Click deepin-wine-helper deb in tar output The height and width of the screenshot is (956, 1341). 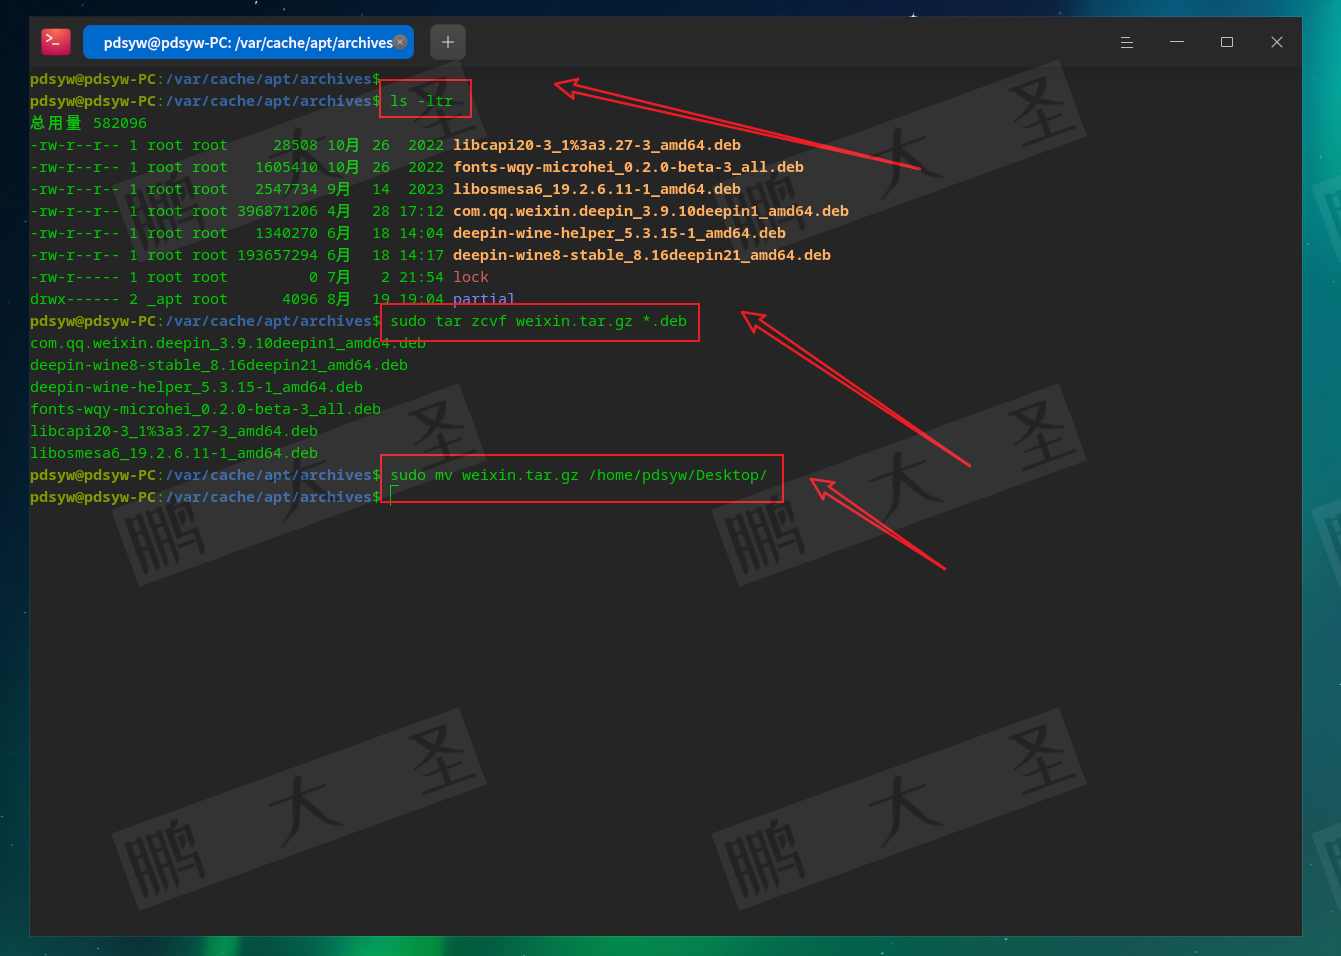click(196, 387)
